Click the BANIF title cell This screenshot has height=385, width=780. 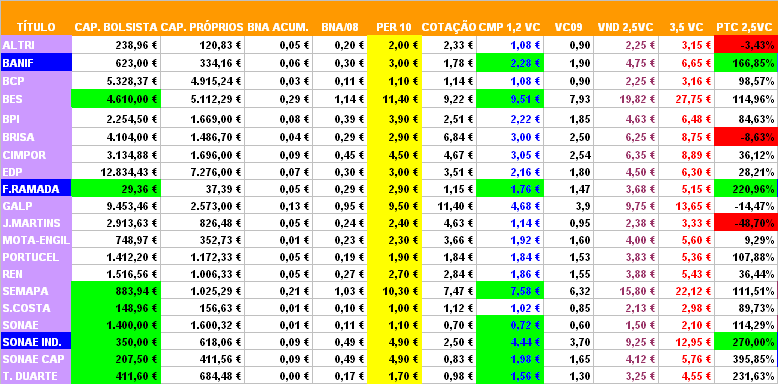click(36, 63)
